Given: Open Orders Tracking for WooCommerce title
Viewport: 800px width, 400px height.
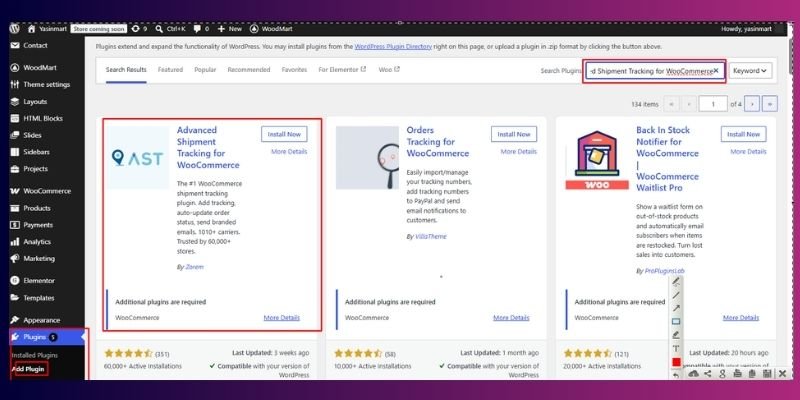Looking at the screenshot, I should 438,142.
